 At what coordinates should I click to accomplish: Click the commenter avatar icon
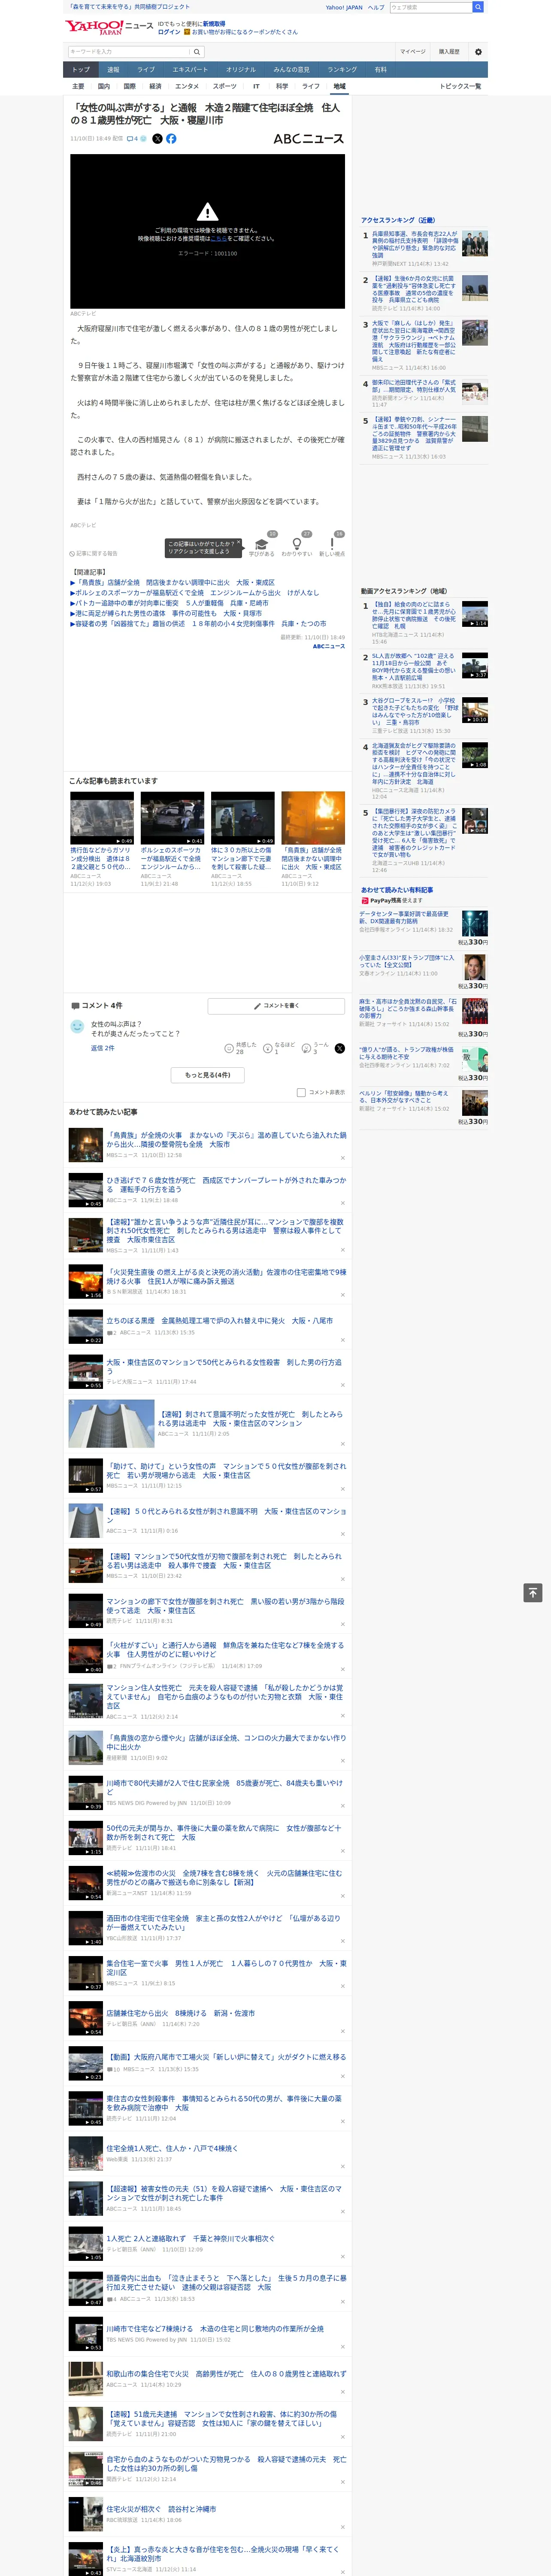77,1027
